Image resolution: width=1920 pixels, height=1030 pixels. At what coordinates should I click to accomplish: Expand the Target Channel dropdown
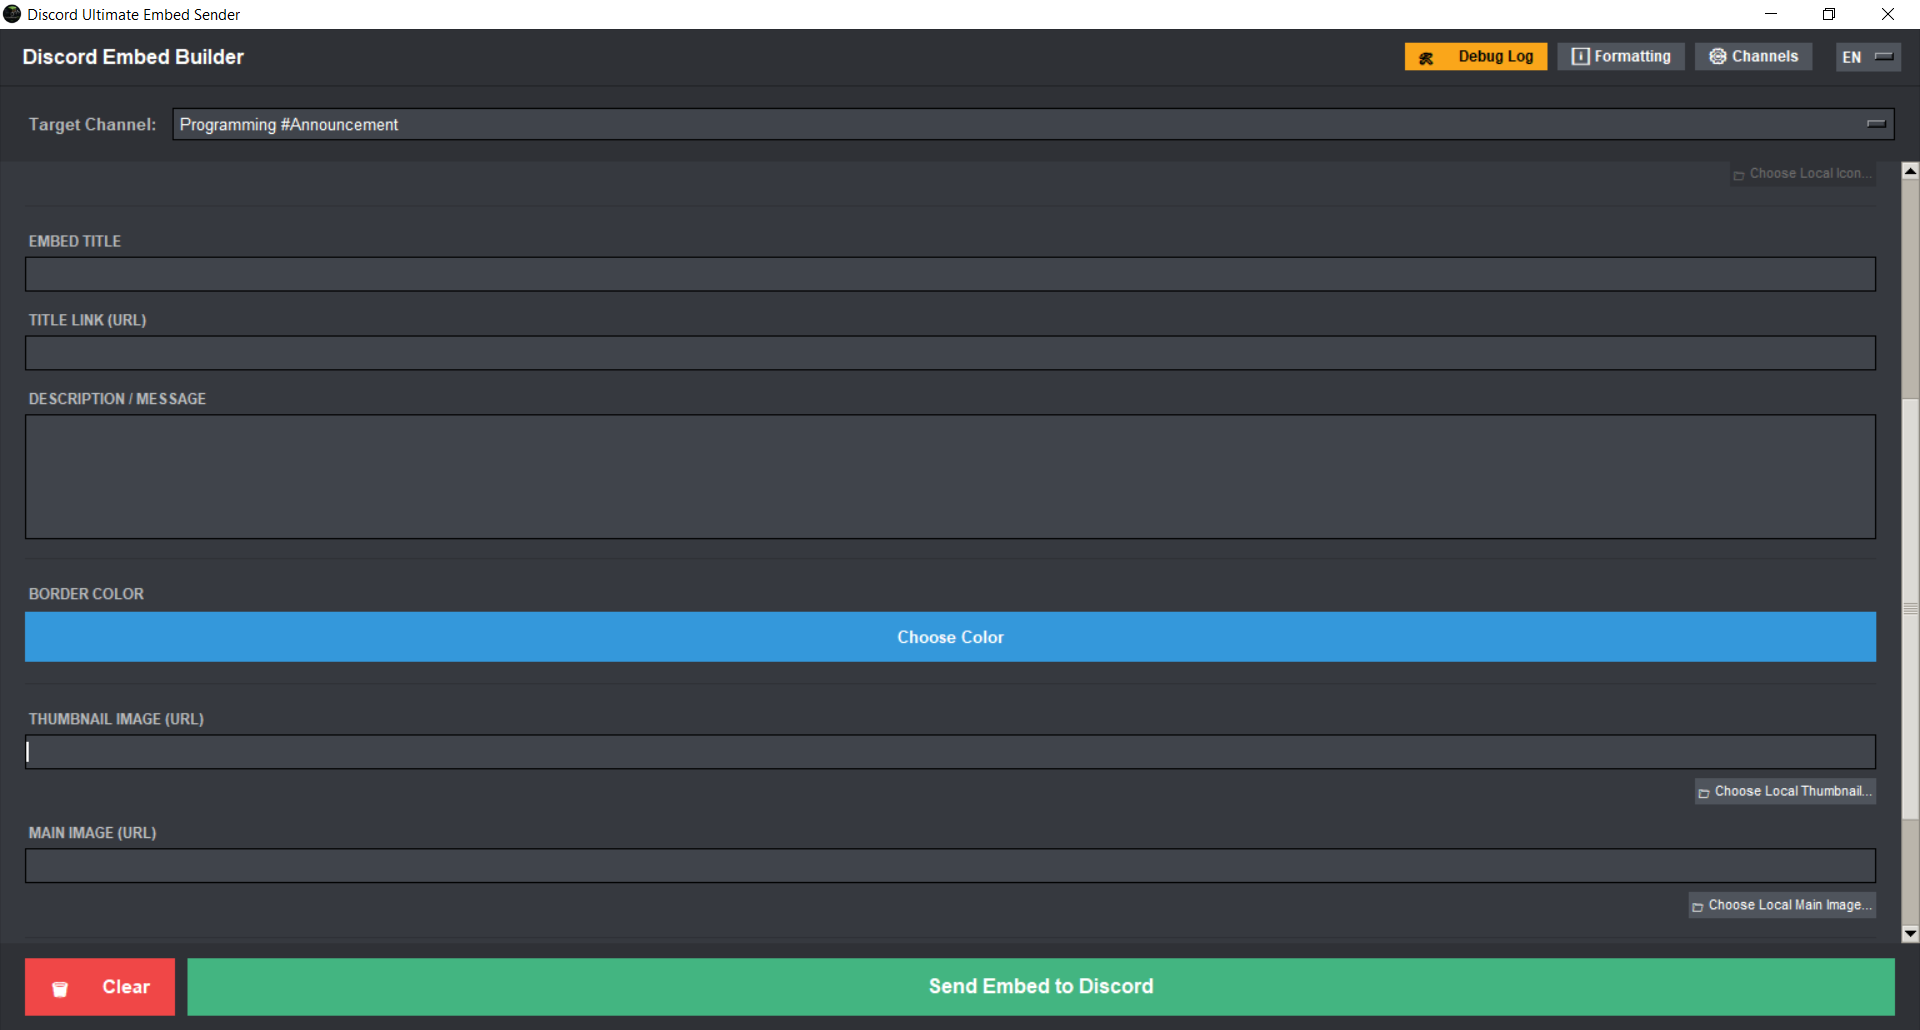tap(1033, 124)
